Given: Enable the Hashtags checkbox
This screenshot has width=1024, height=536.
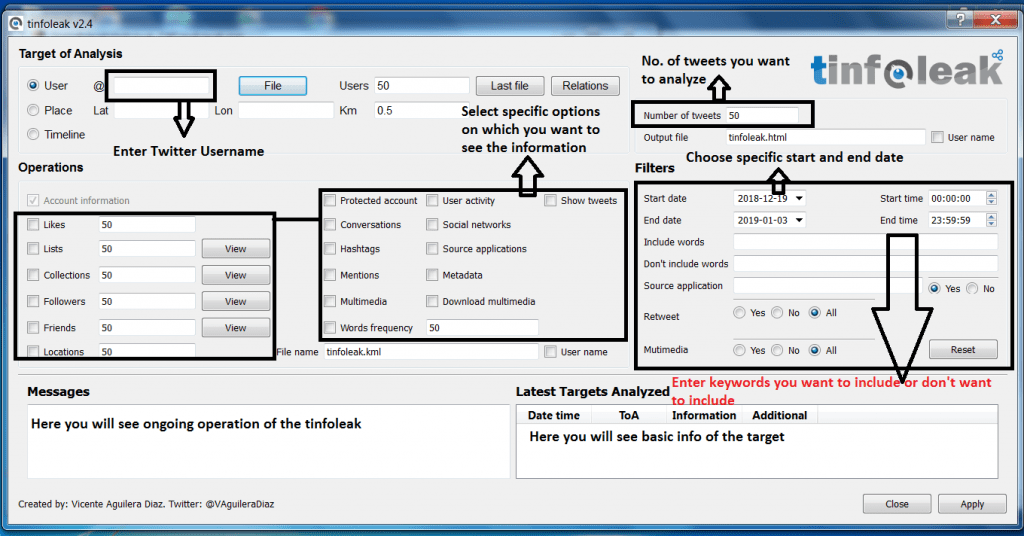Looking at the screenshot, I should pyautogui.click(x=330, y=249).
